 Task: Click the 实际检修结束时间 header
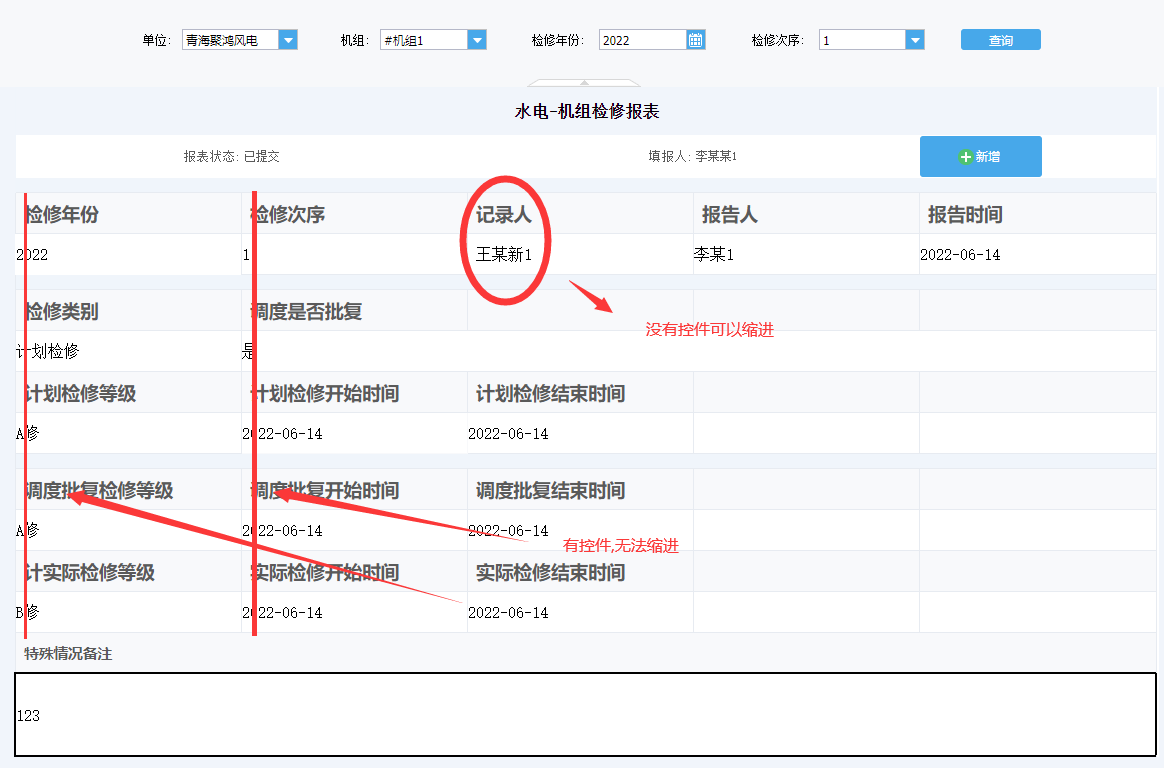(550, 573)
